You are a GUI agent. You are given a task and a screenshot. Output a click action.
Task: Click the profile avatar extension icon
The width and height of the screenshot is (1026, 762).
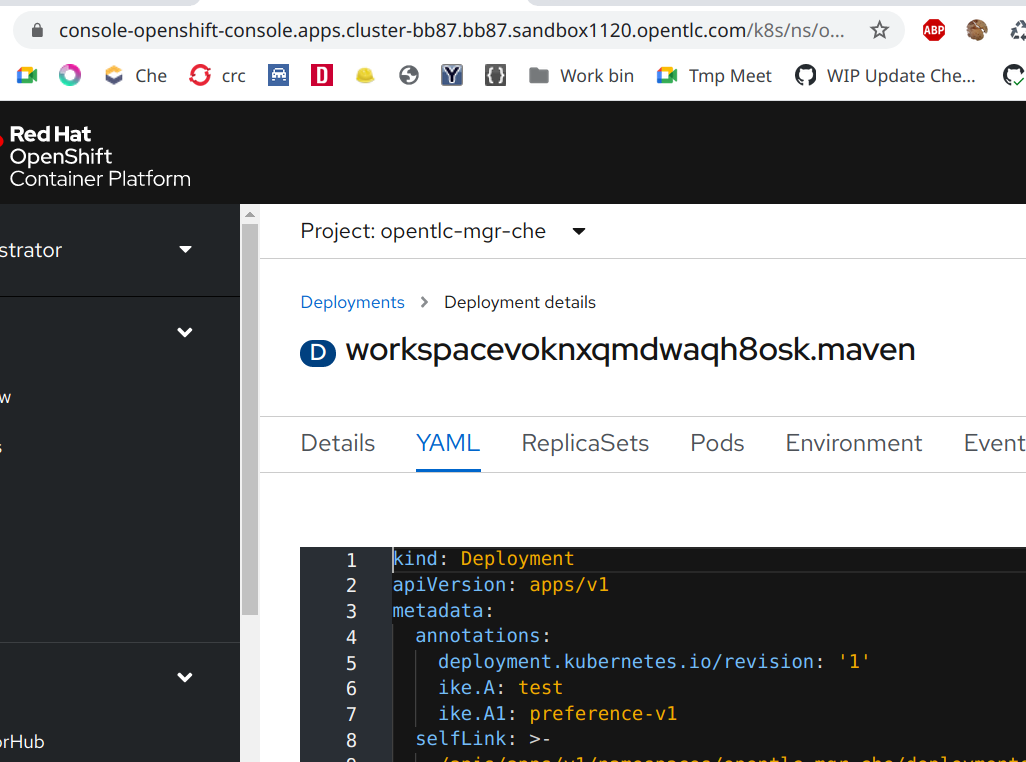click(976, 30)
